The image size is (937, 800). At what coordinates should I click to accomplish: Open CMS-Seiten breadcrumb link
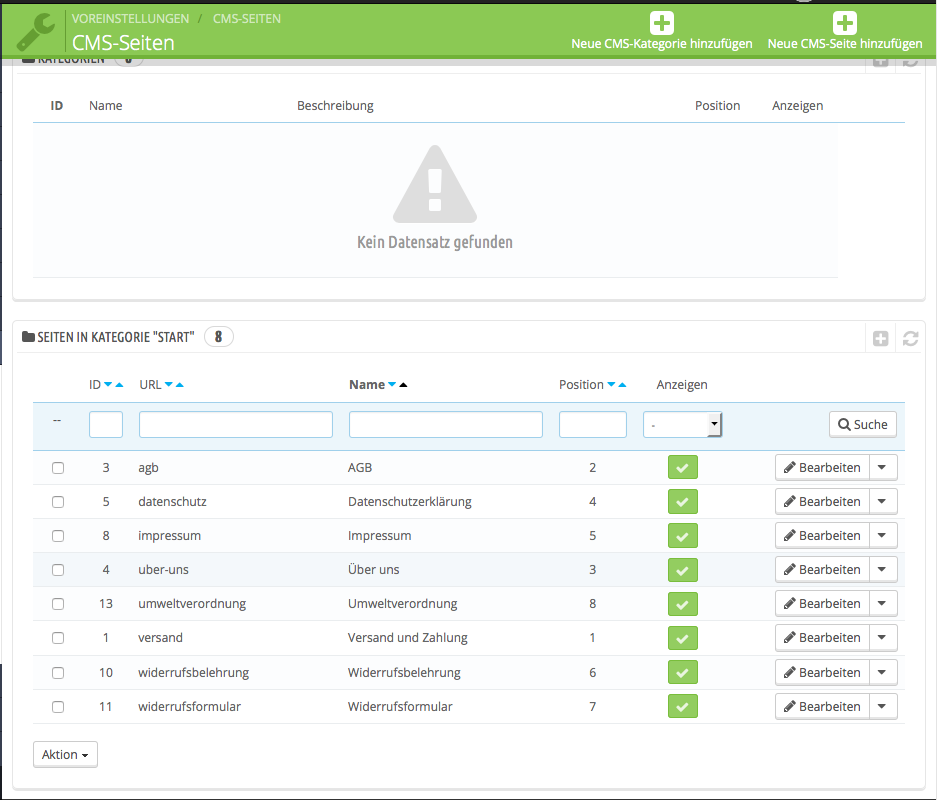click(x=247, y=19)
